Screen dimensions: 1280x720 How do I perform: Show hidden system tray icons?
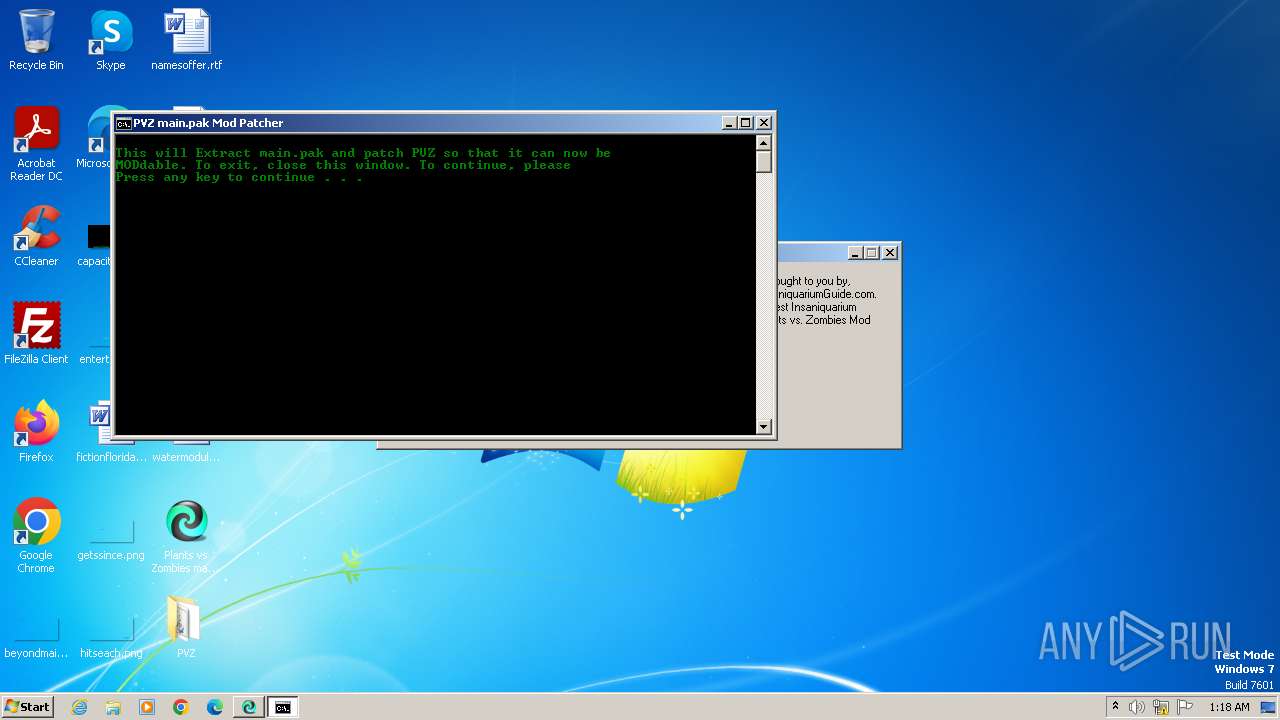coord(1115,707)
